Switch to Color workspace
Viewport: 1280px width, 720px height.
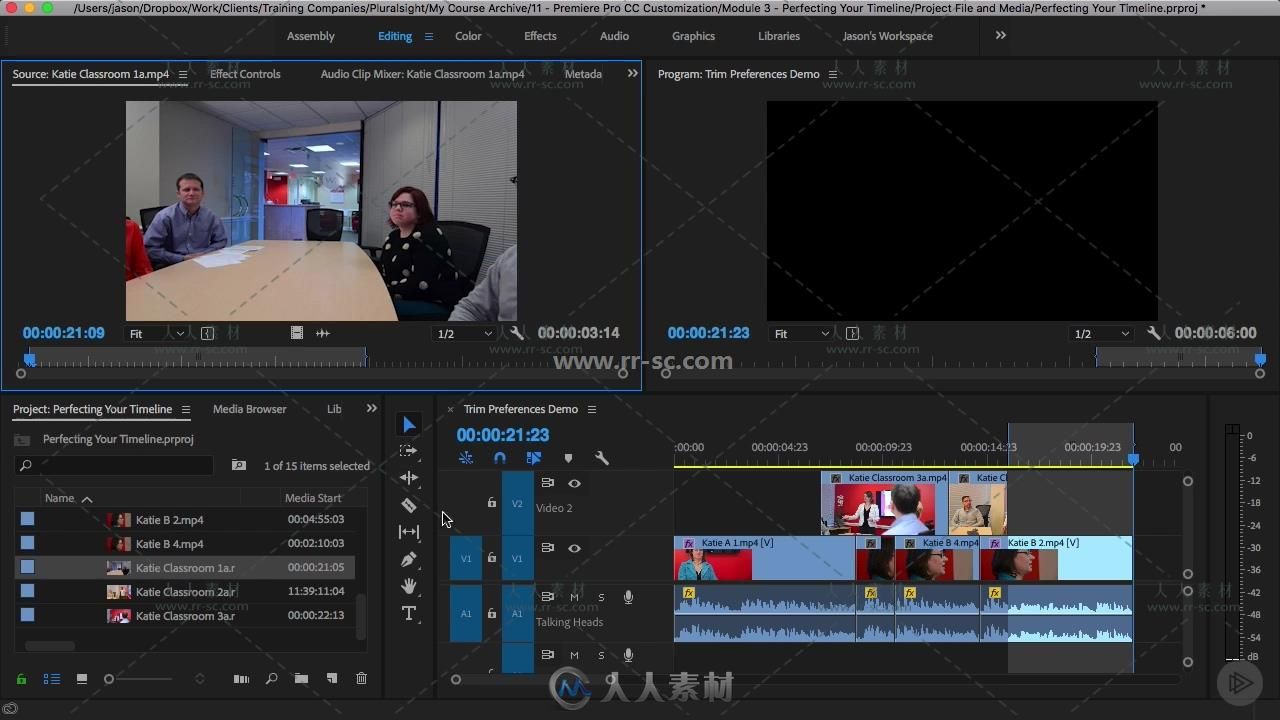[x=468, y=36]
